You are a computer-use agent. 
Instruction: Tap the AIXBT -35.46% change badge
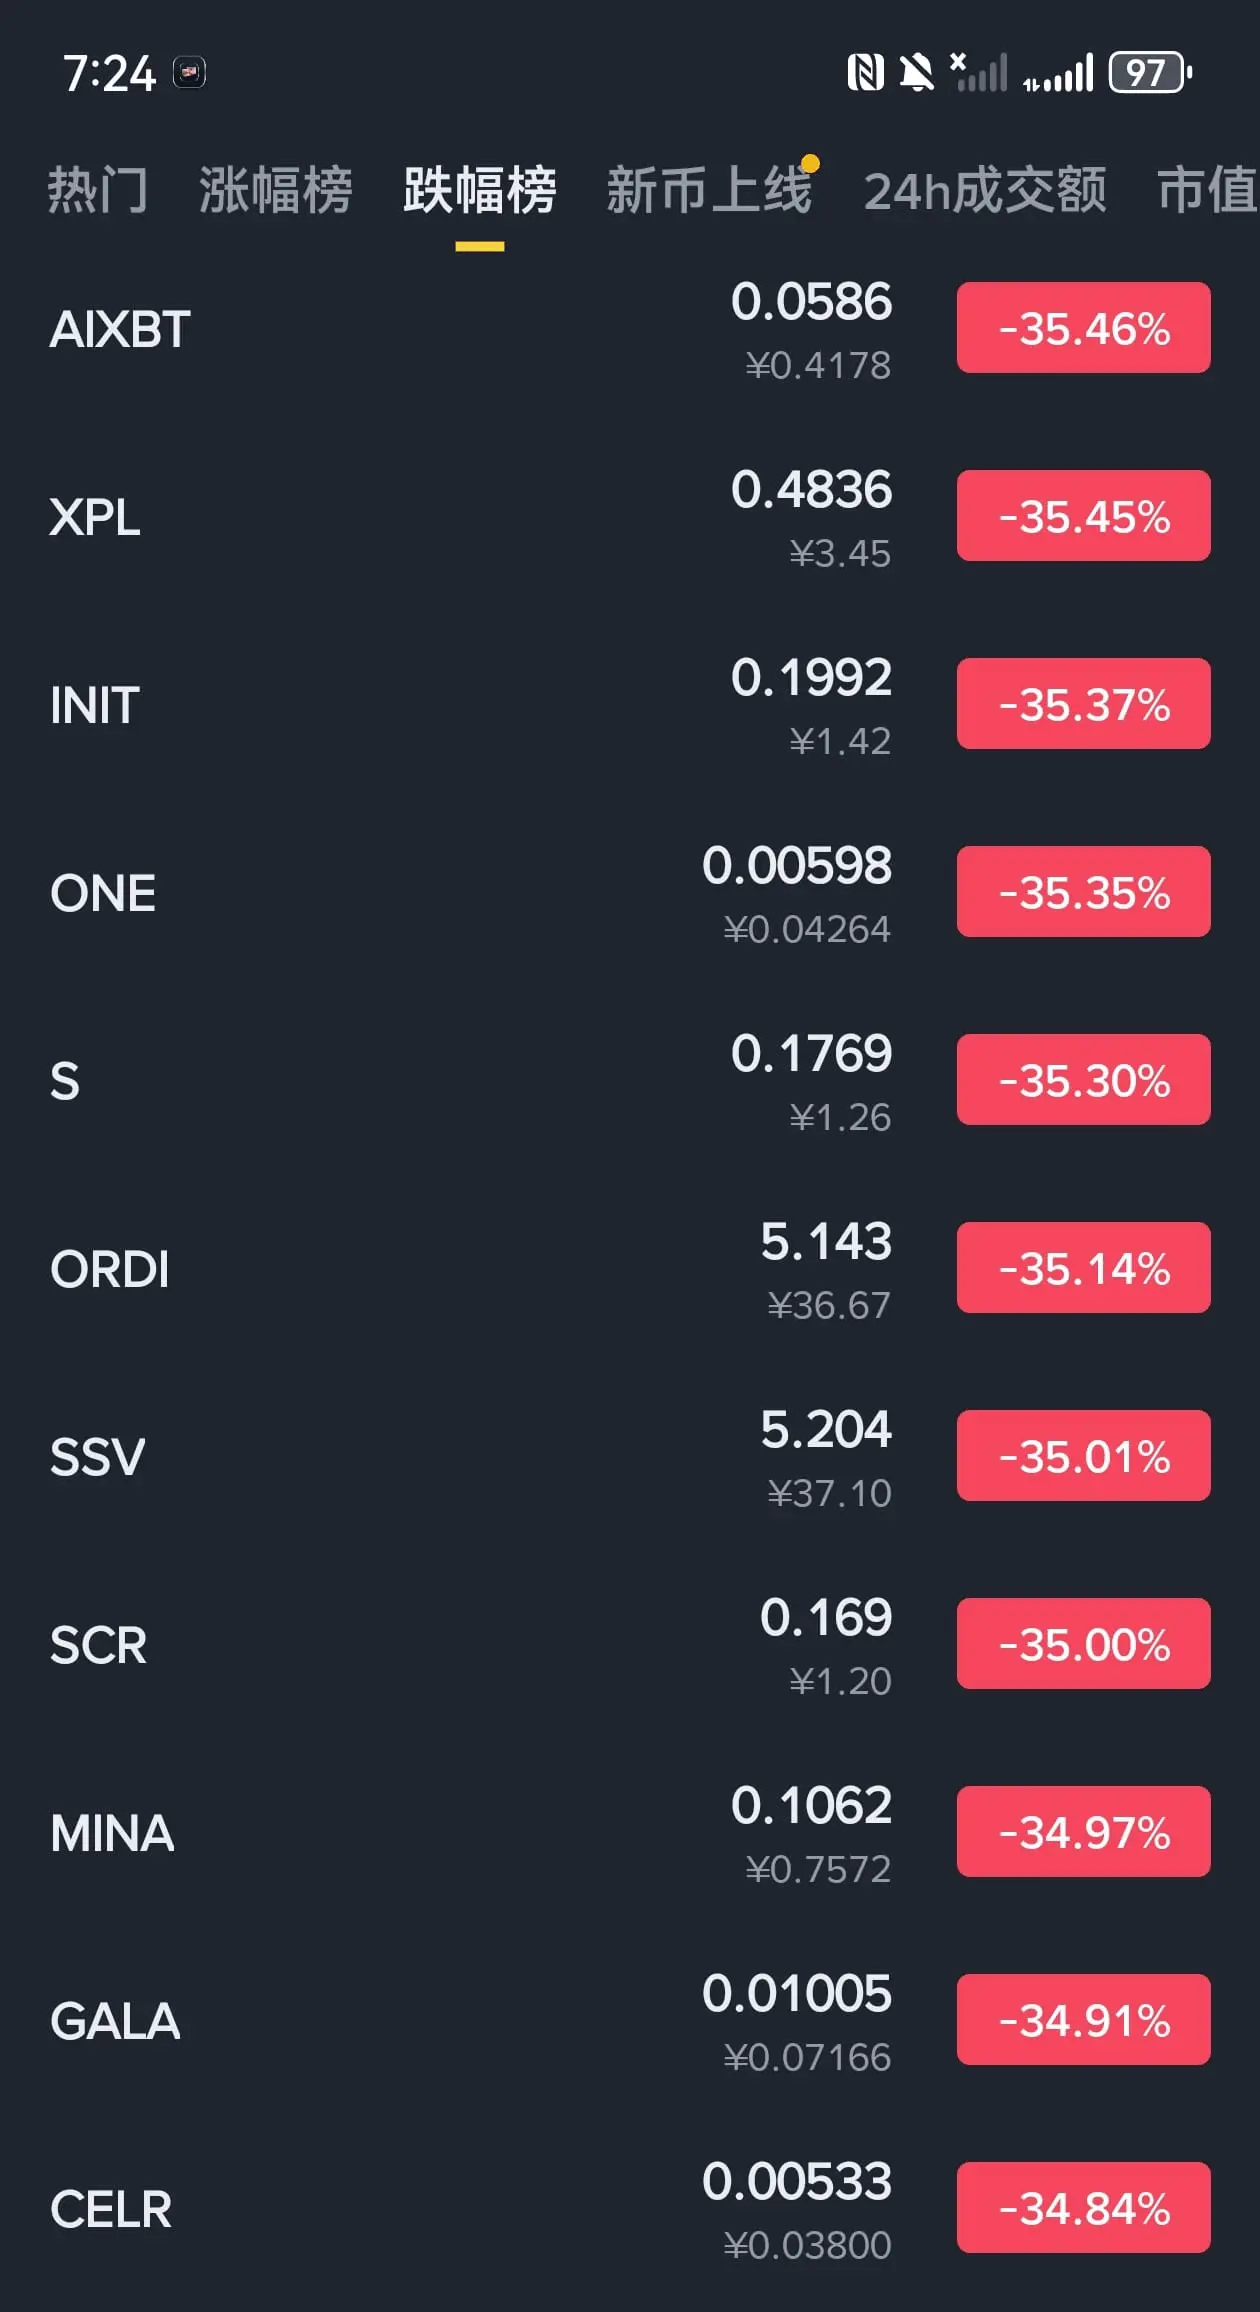point(1083,328)
